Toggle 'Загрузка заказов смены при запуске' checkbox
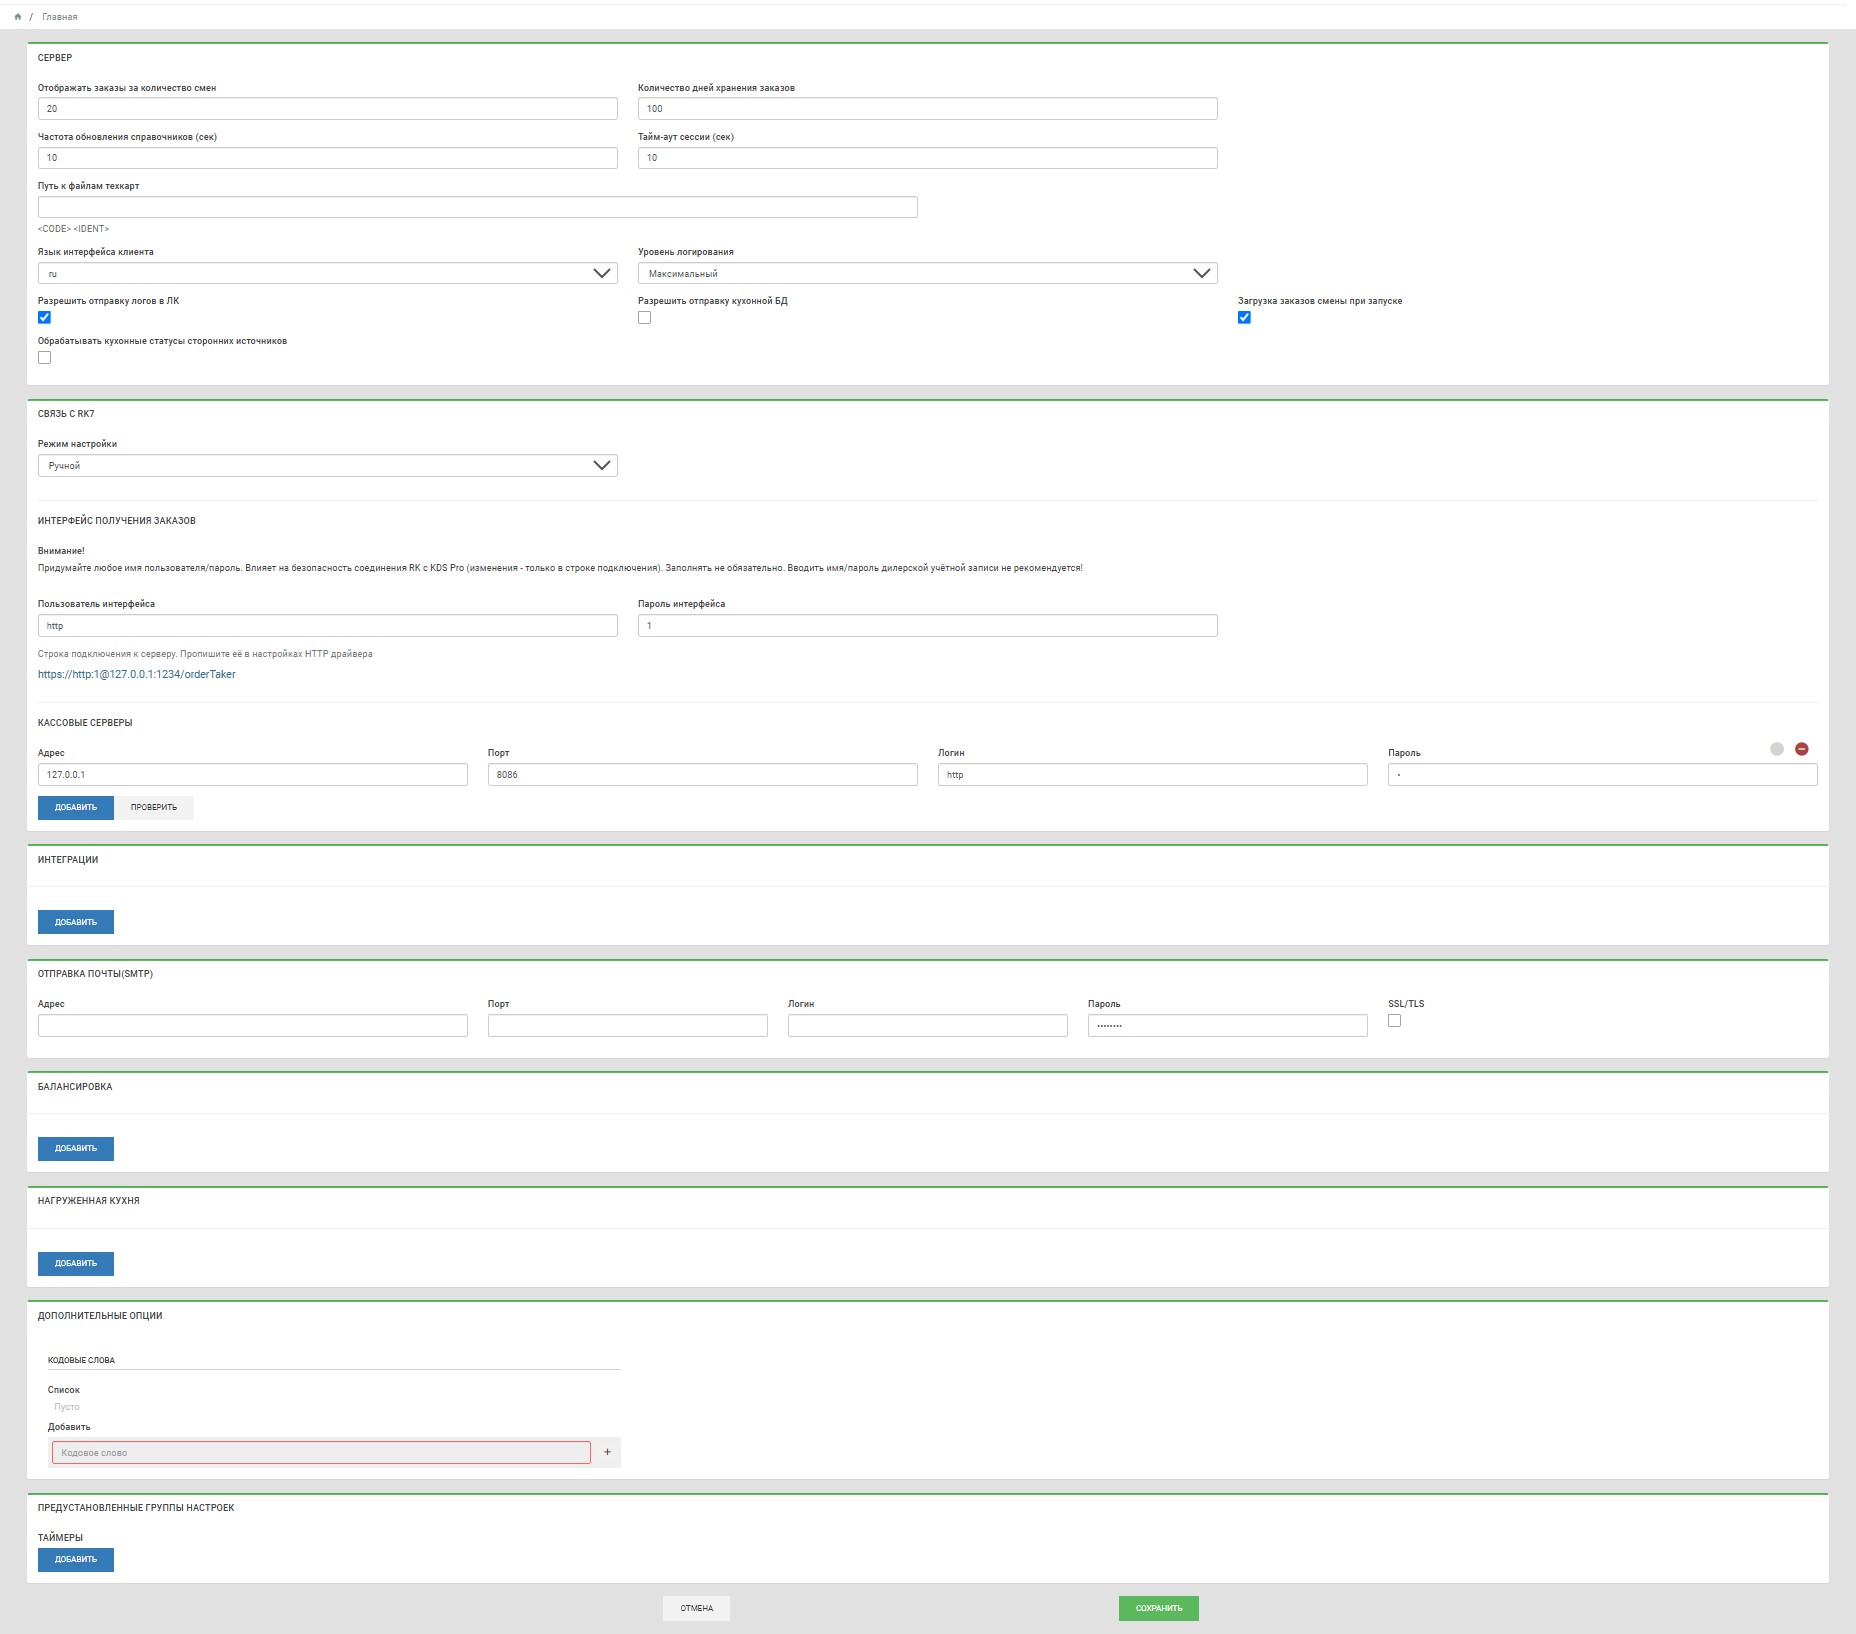This screenshot has height=1634, width=1856. coord(1244,318)
